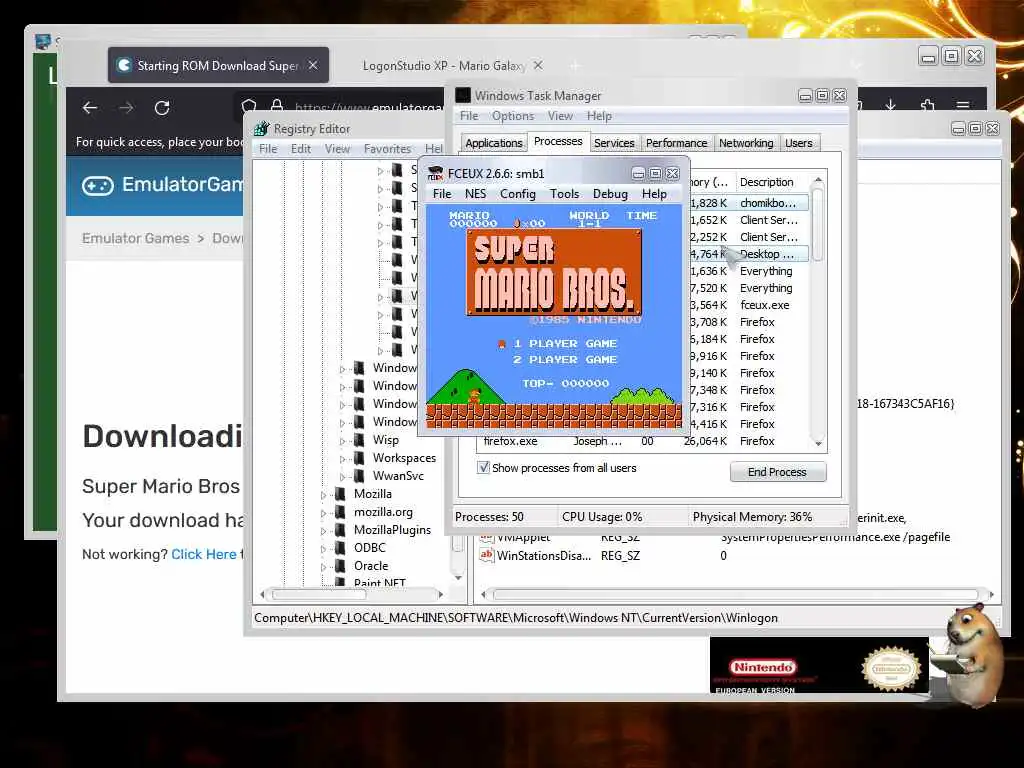This screenshot has width=1024, height=768.
Task: Click the Nintendo European Version image
Action: (819, 665)
